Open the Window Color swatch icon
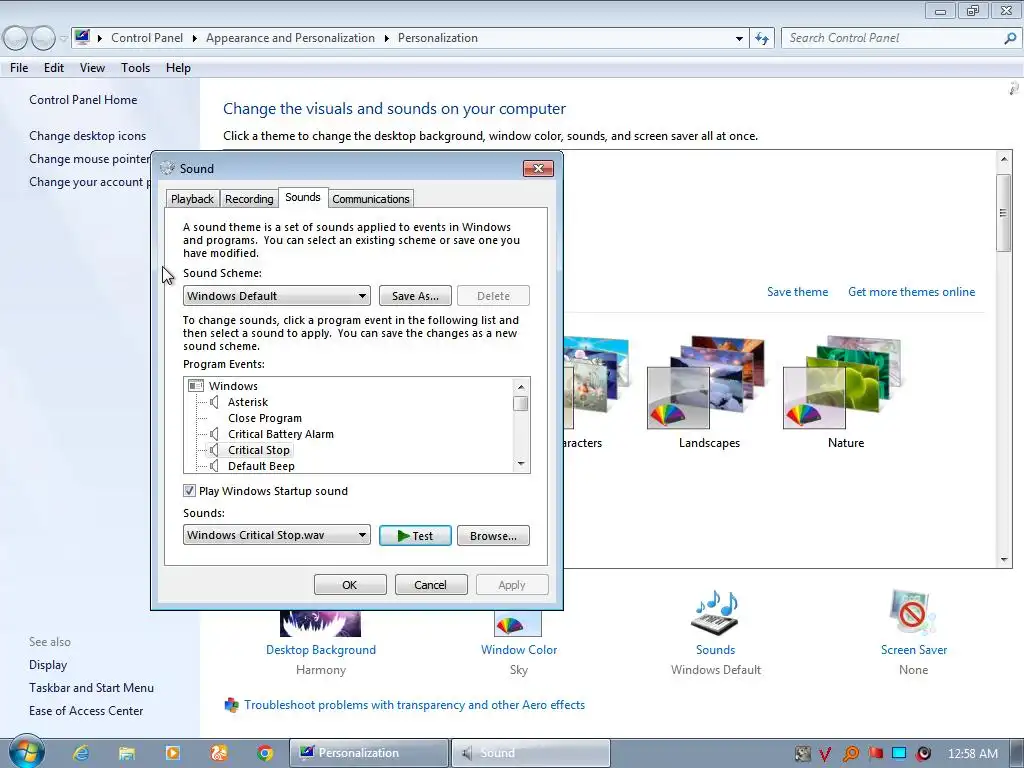 518,624
